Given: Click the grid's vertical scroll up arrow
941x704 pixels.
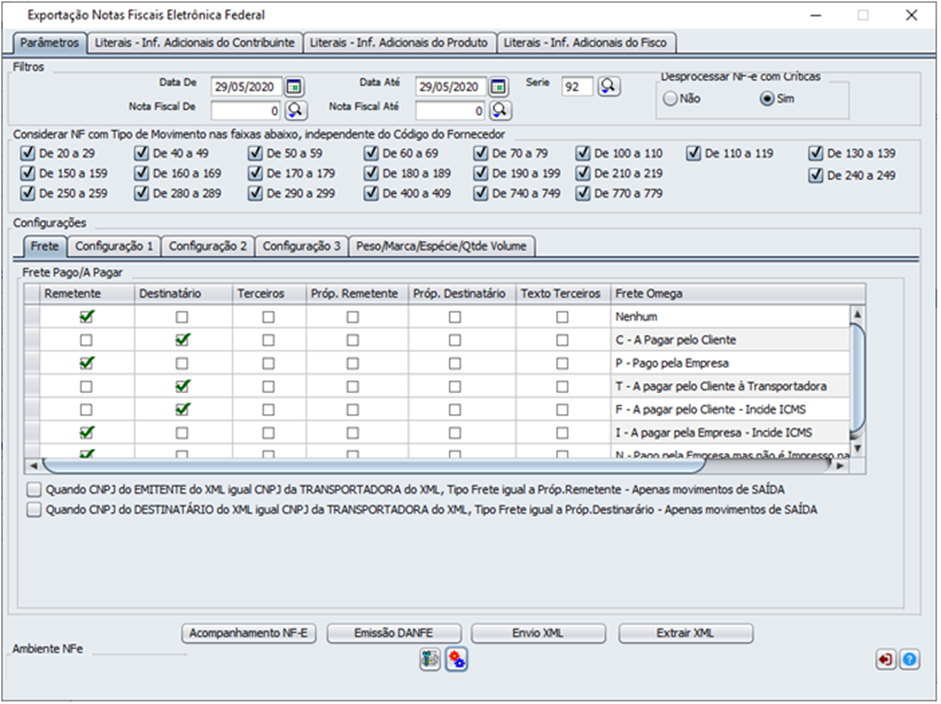Looking at the screenshot, I should point(858,314).
